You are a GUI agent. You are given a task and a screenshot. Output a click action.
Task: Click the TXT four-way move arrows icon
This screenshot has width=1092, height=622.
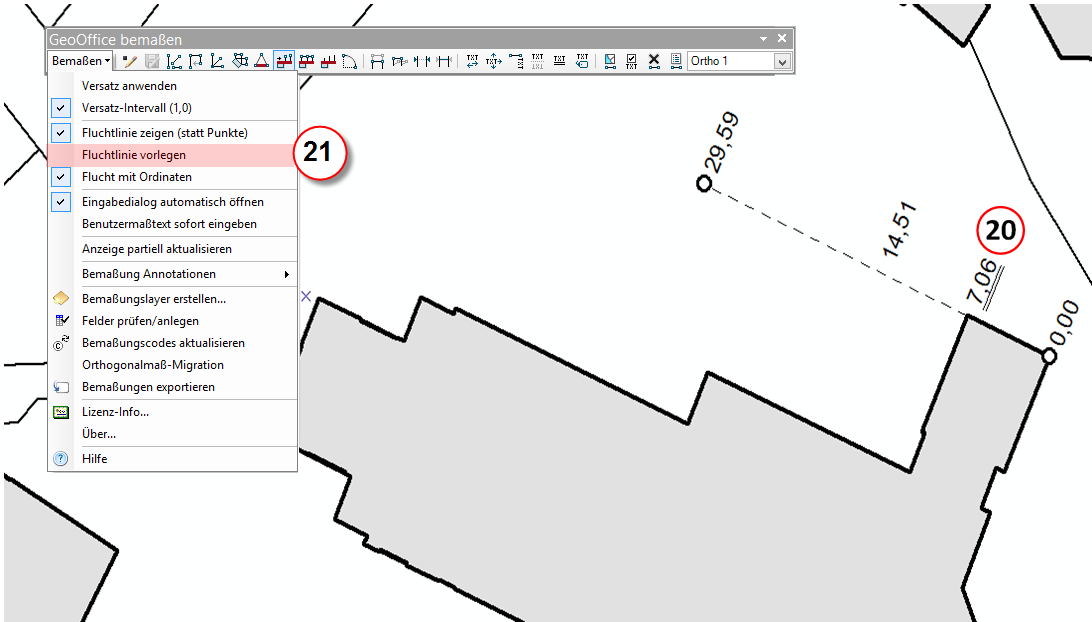(494, 61)
